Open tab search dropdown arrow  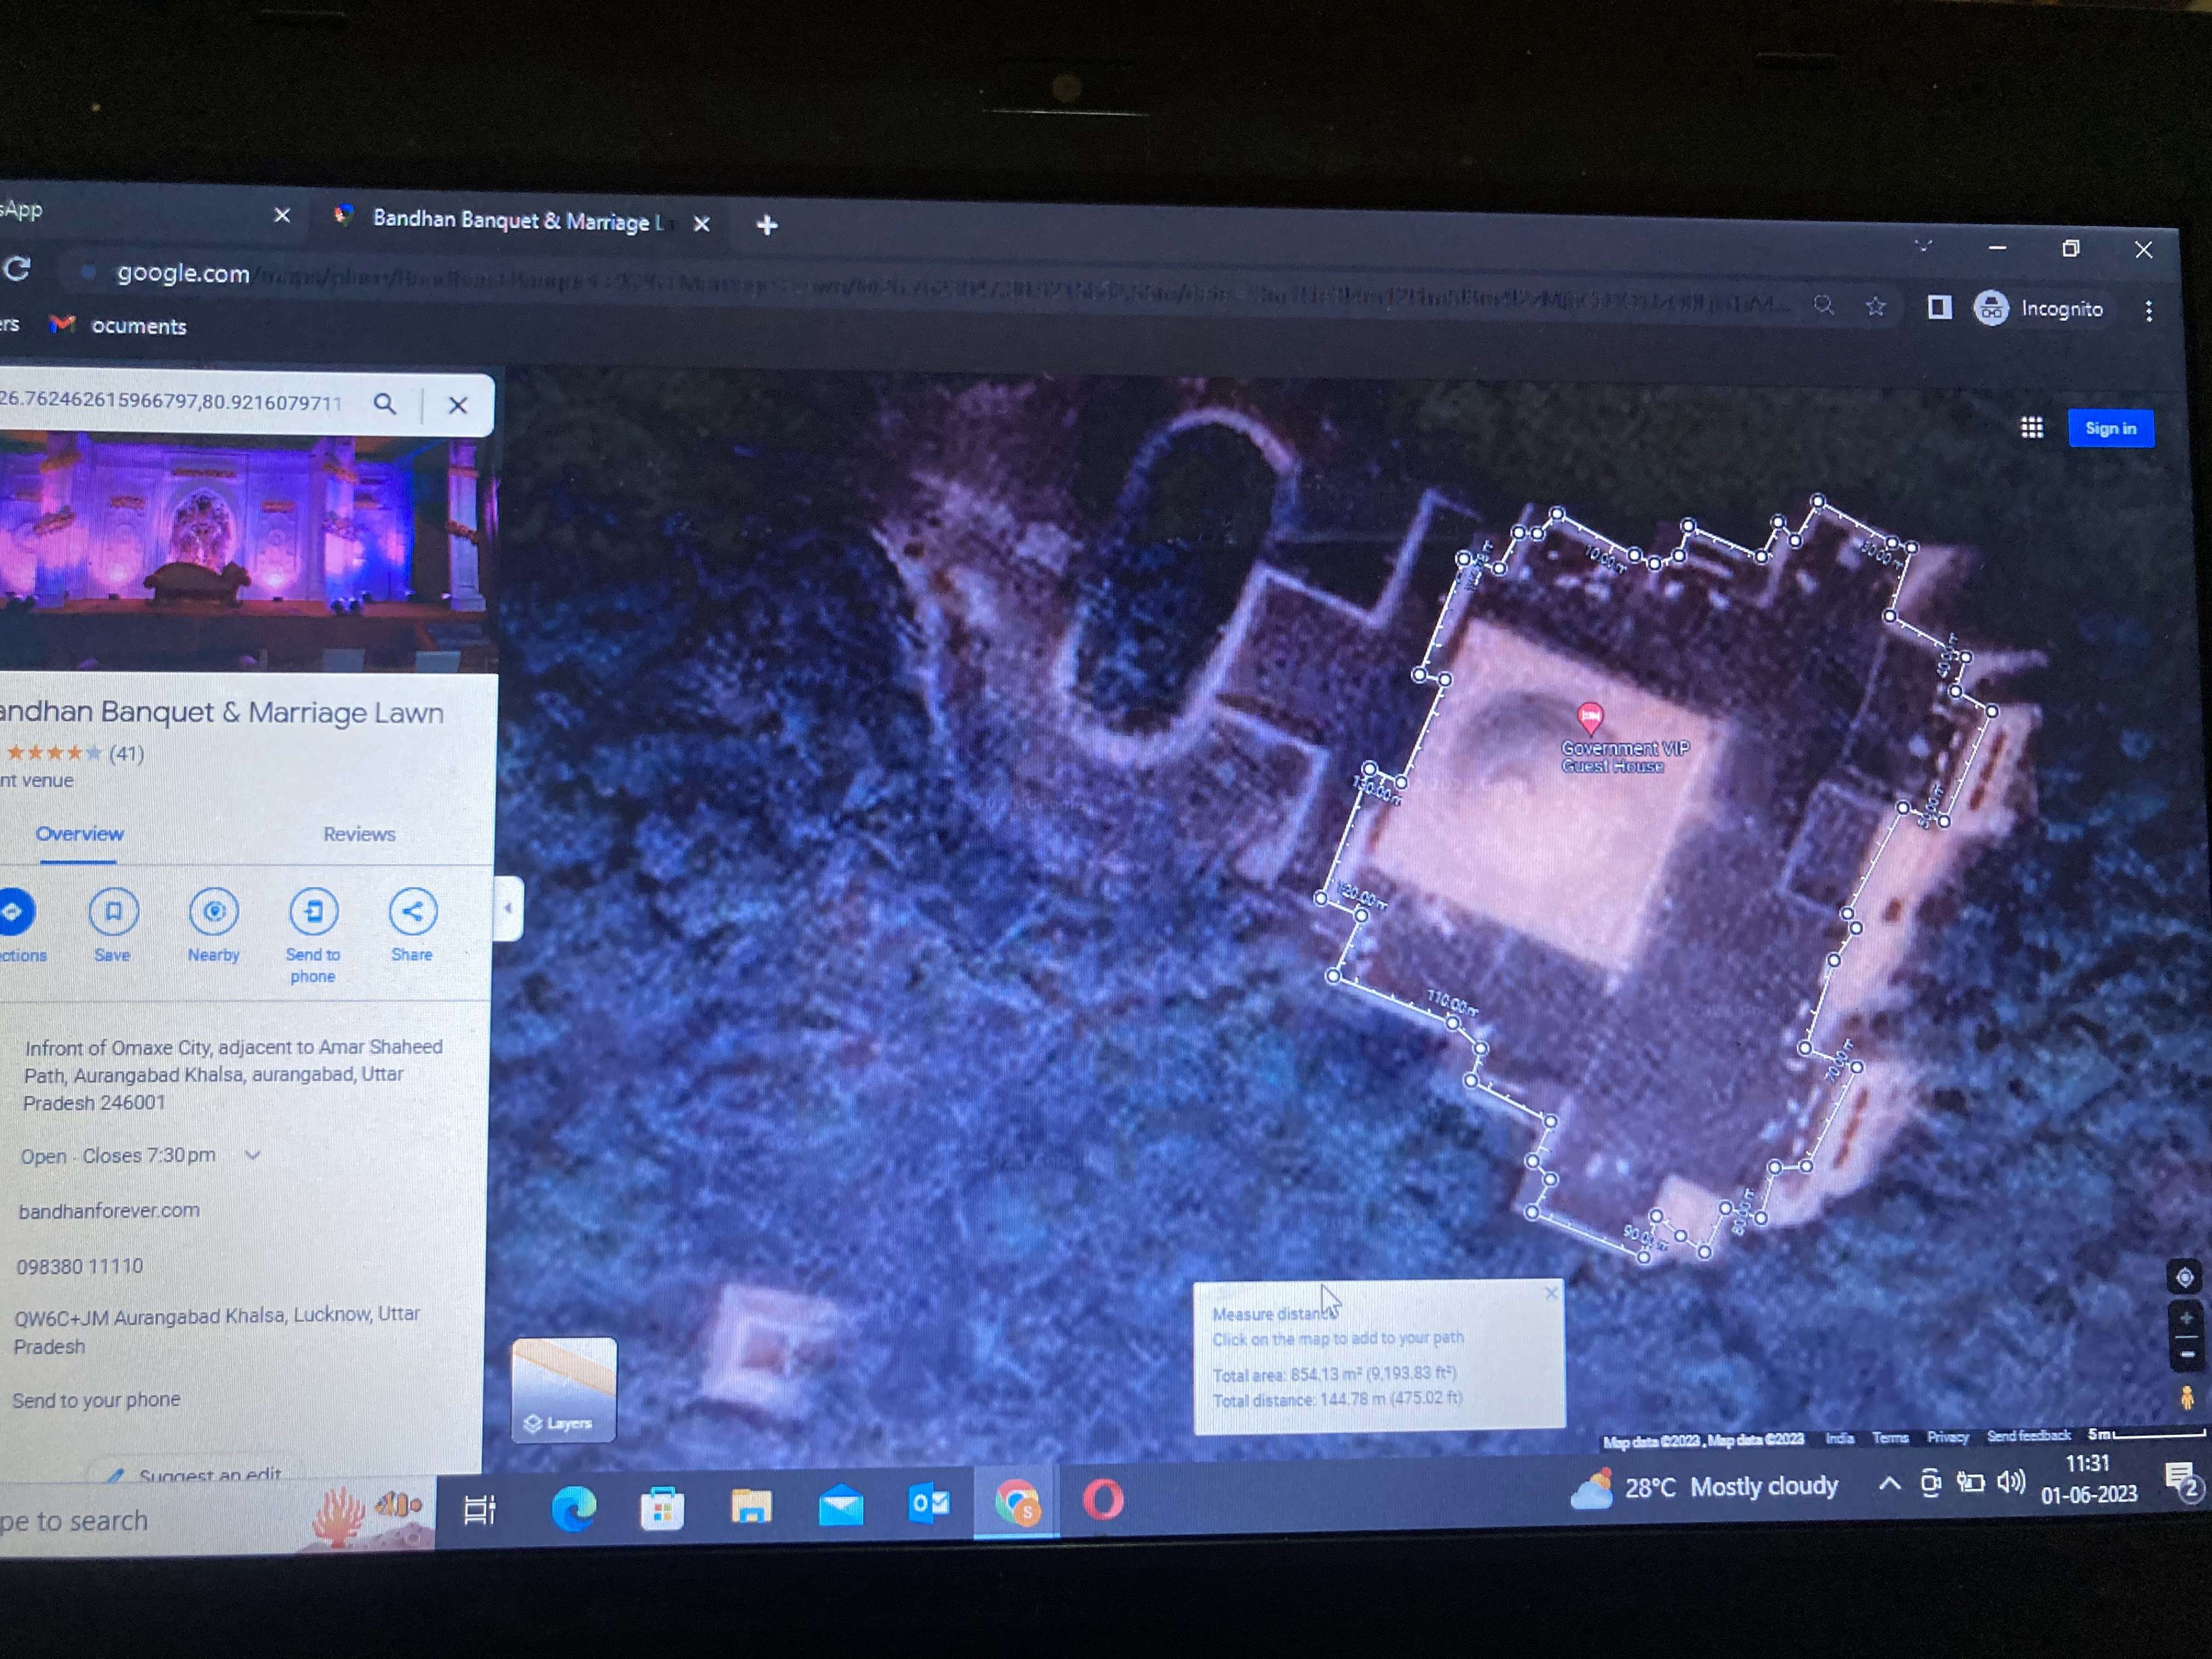(x=1923, y=245)
